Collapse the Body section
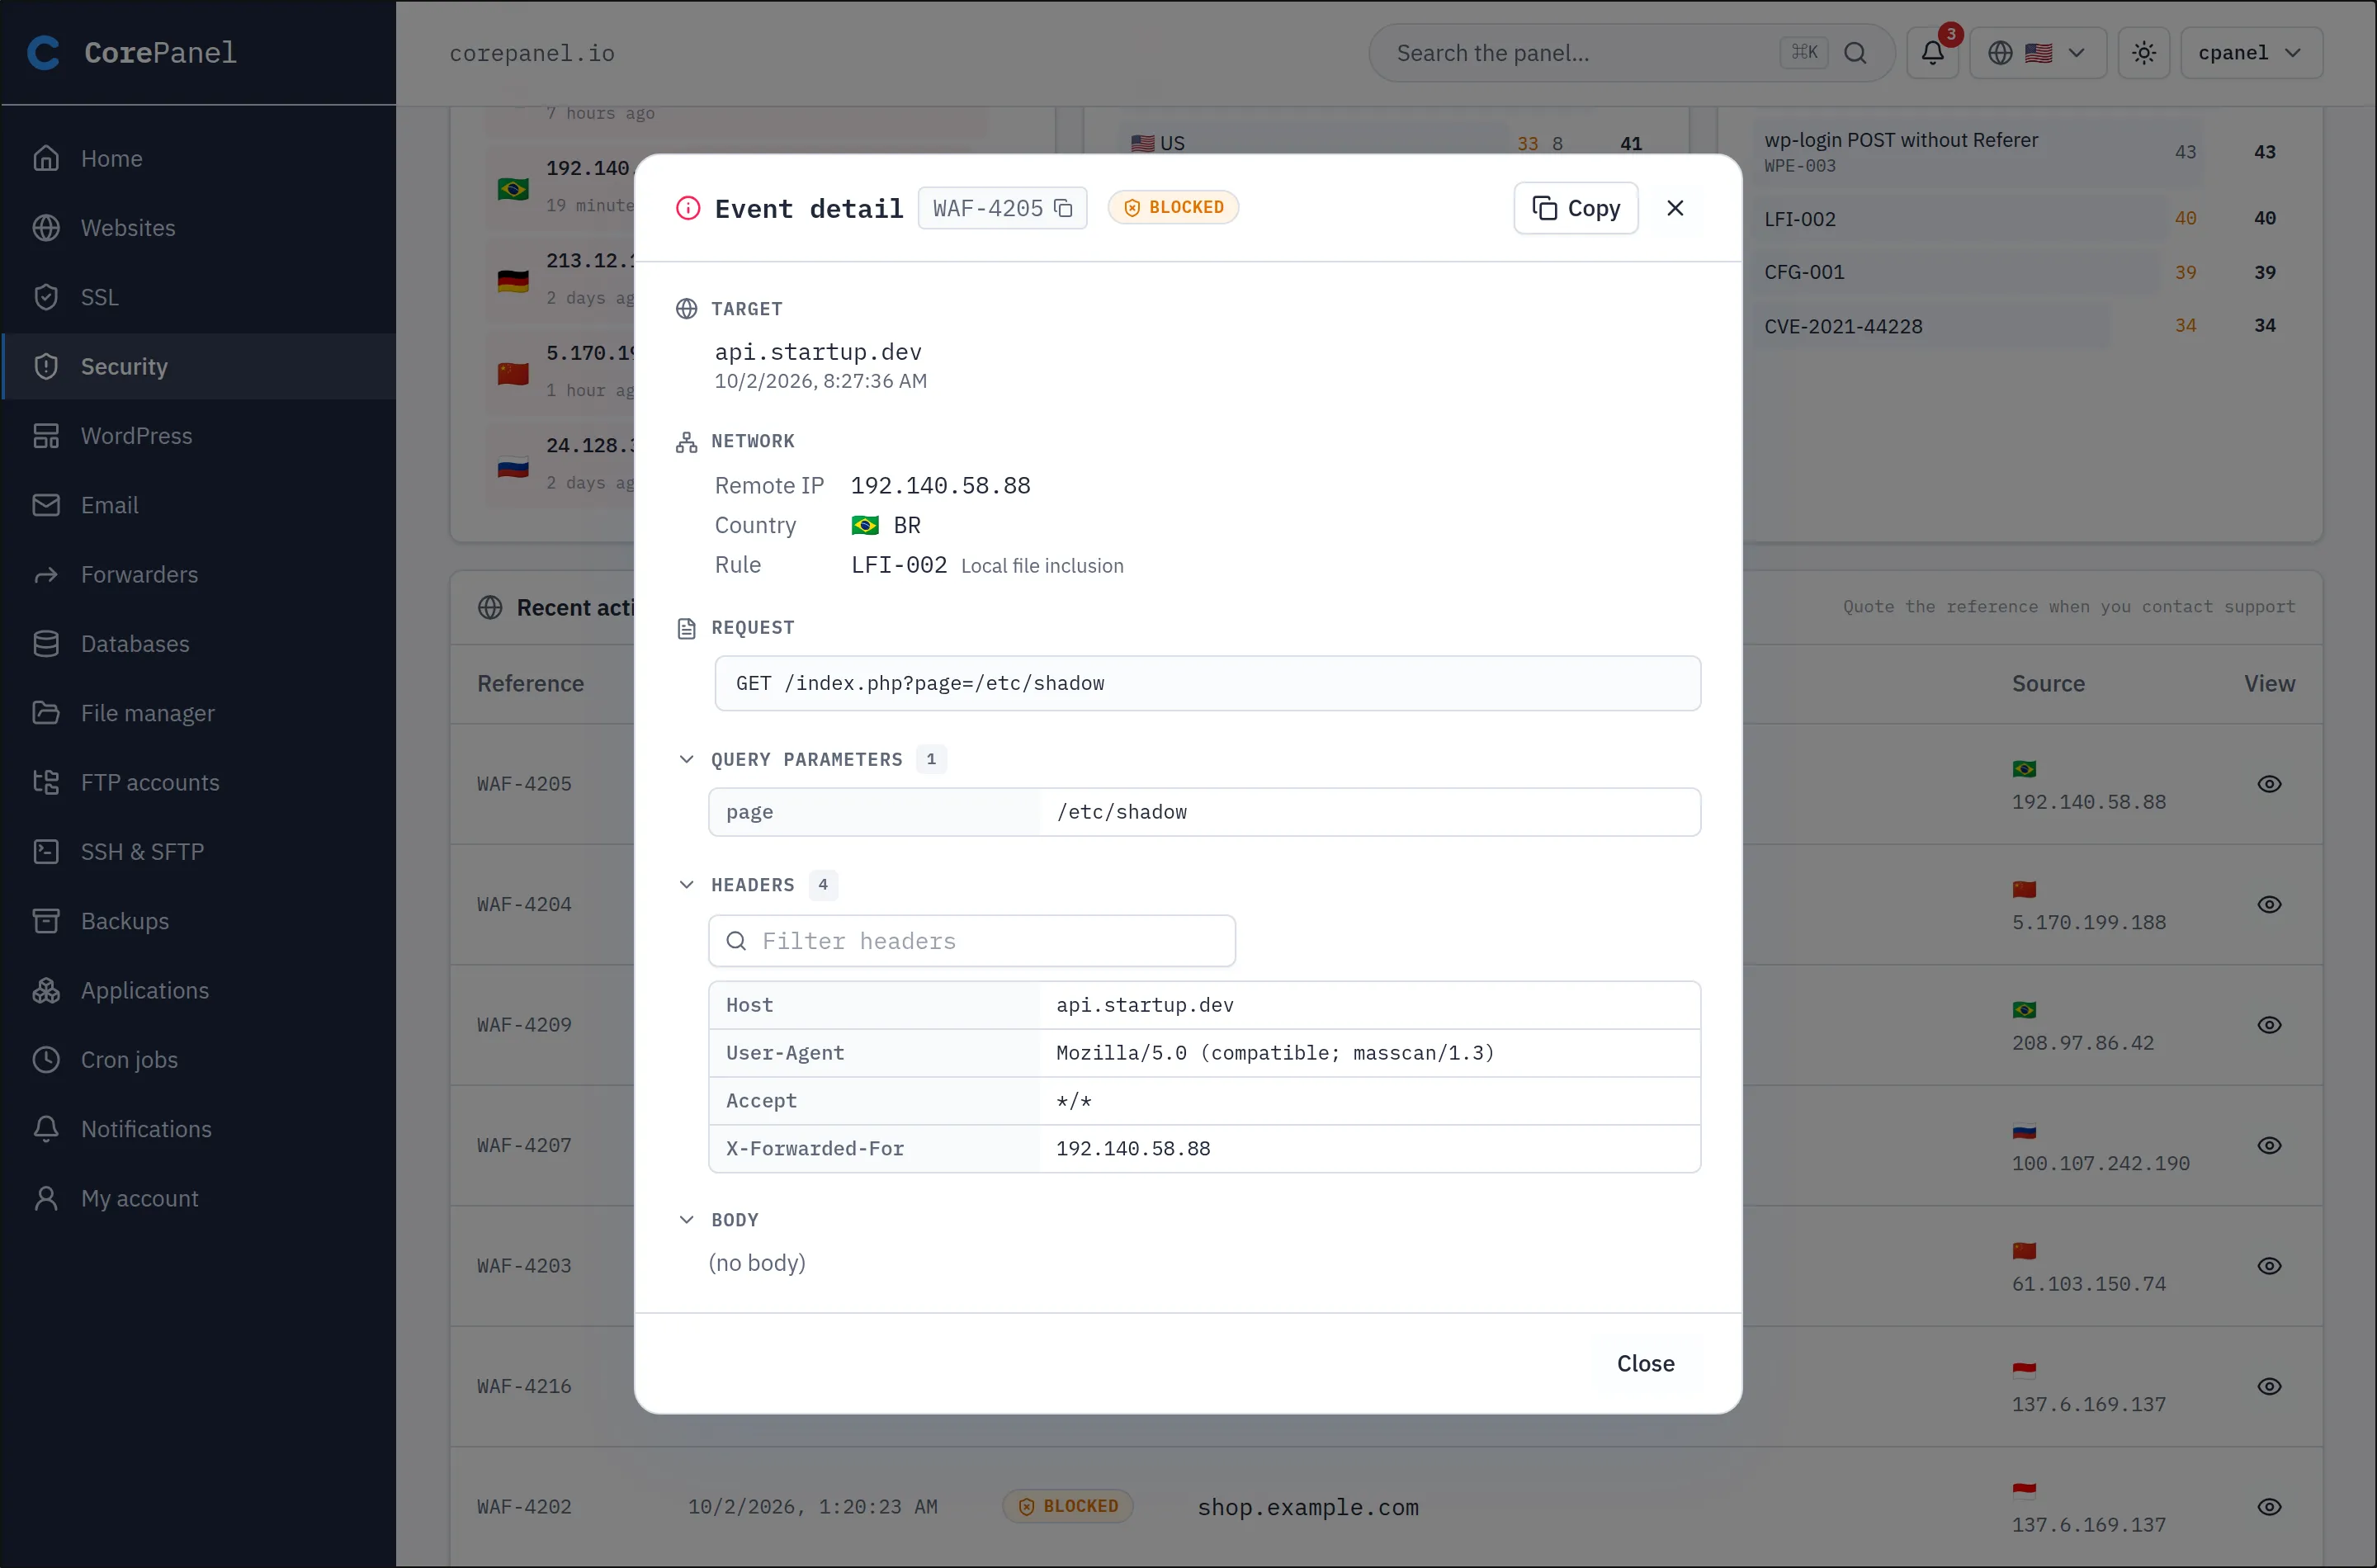Image resolution: width=2377 pixels, height=1568 pixels. point(686,1220)
